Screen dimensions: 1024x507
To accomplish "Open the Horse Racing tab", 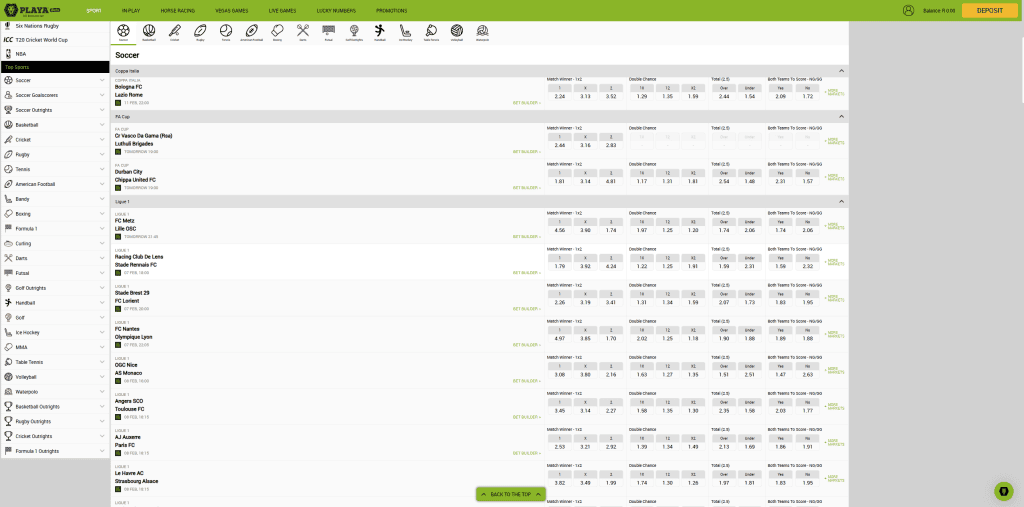I will point(178,10).
